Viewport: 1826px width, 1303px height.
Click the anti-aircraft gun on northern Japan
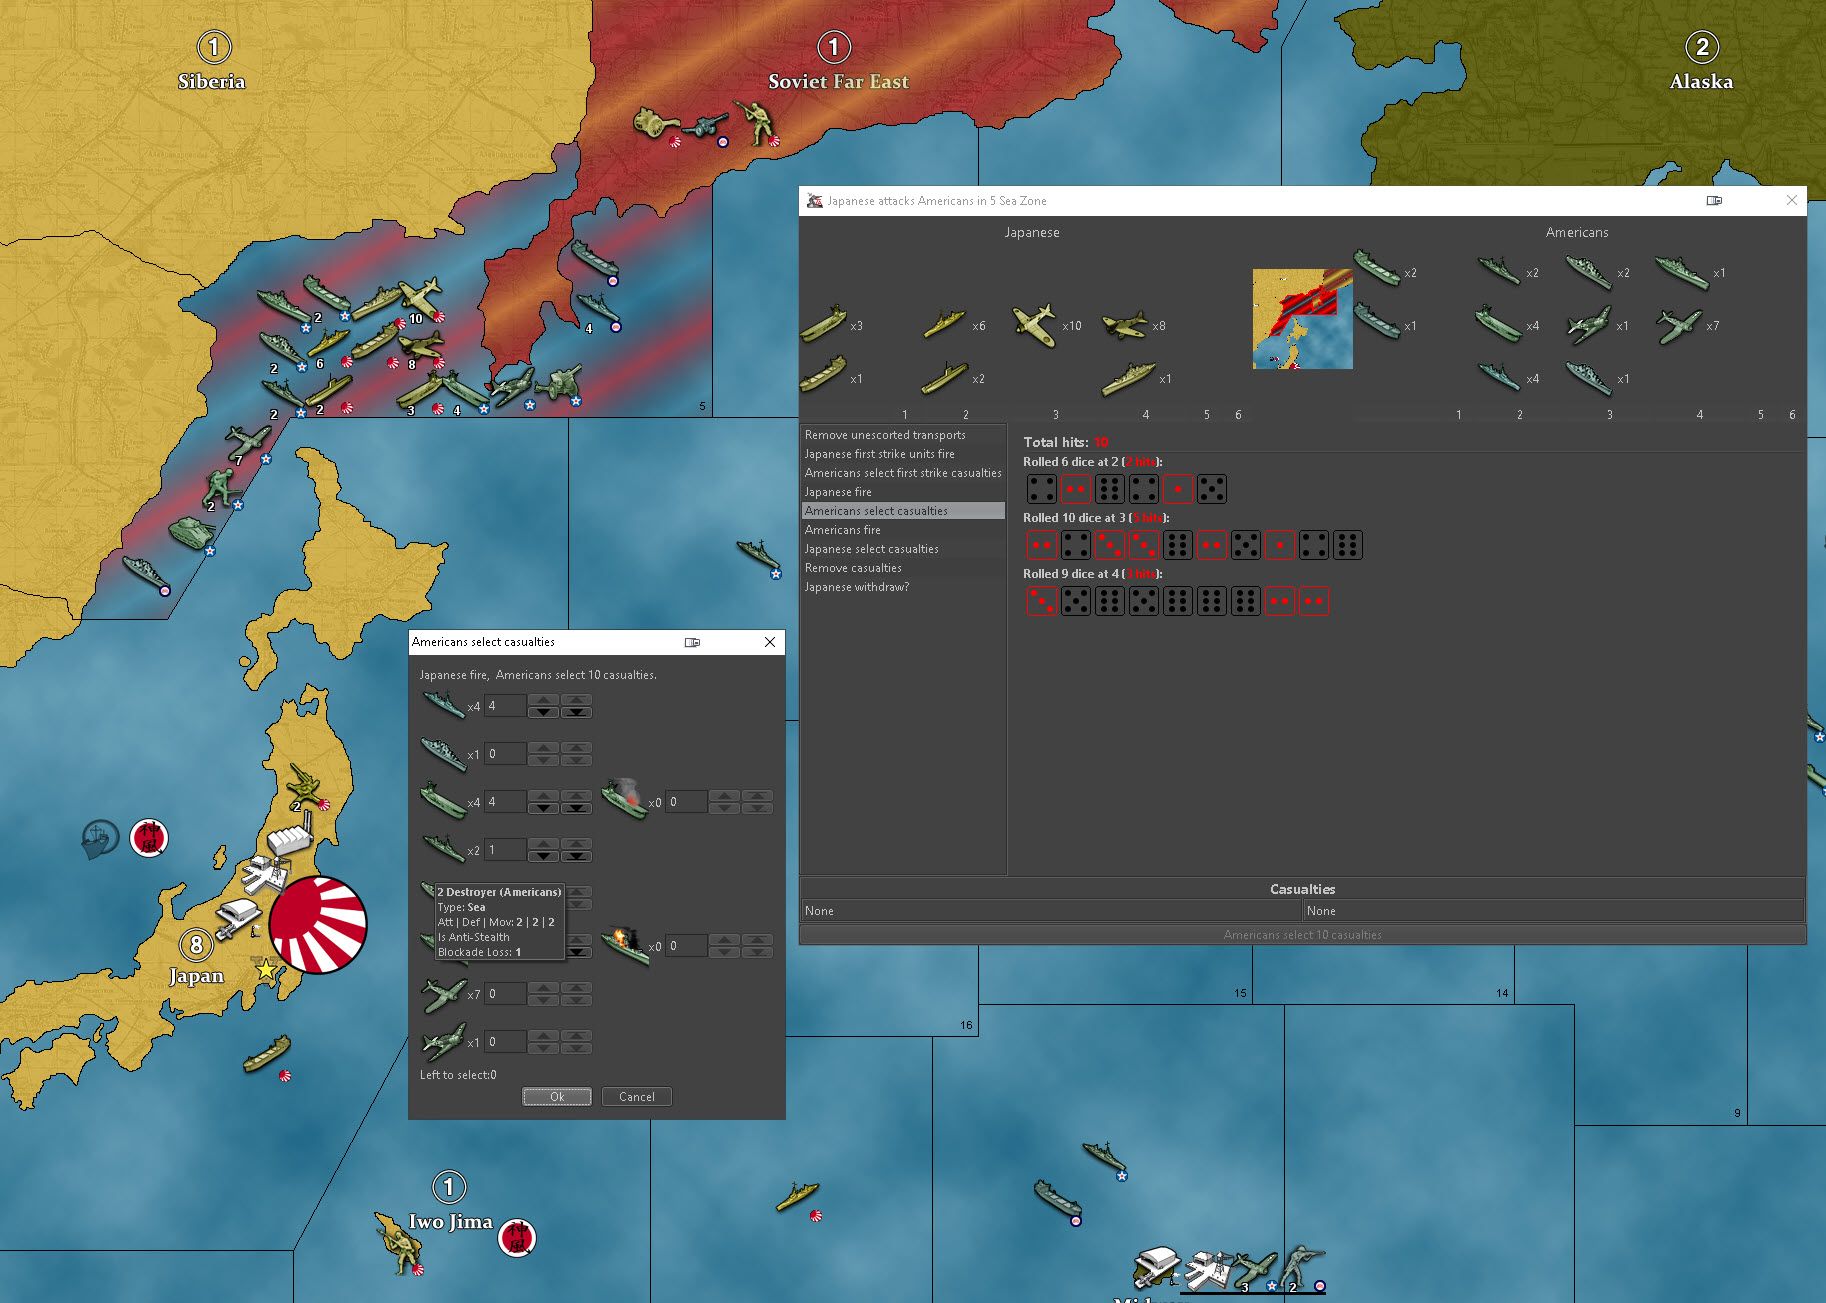[304, 783]
